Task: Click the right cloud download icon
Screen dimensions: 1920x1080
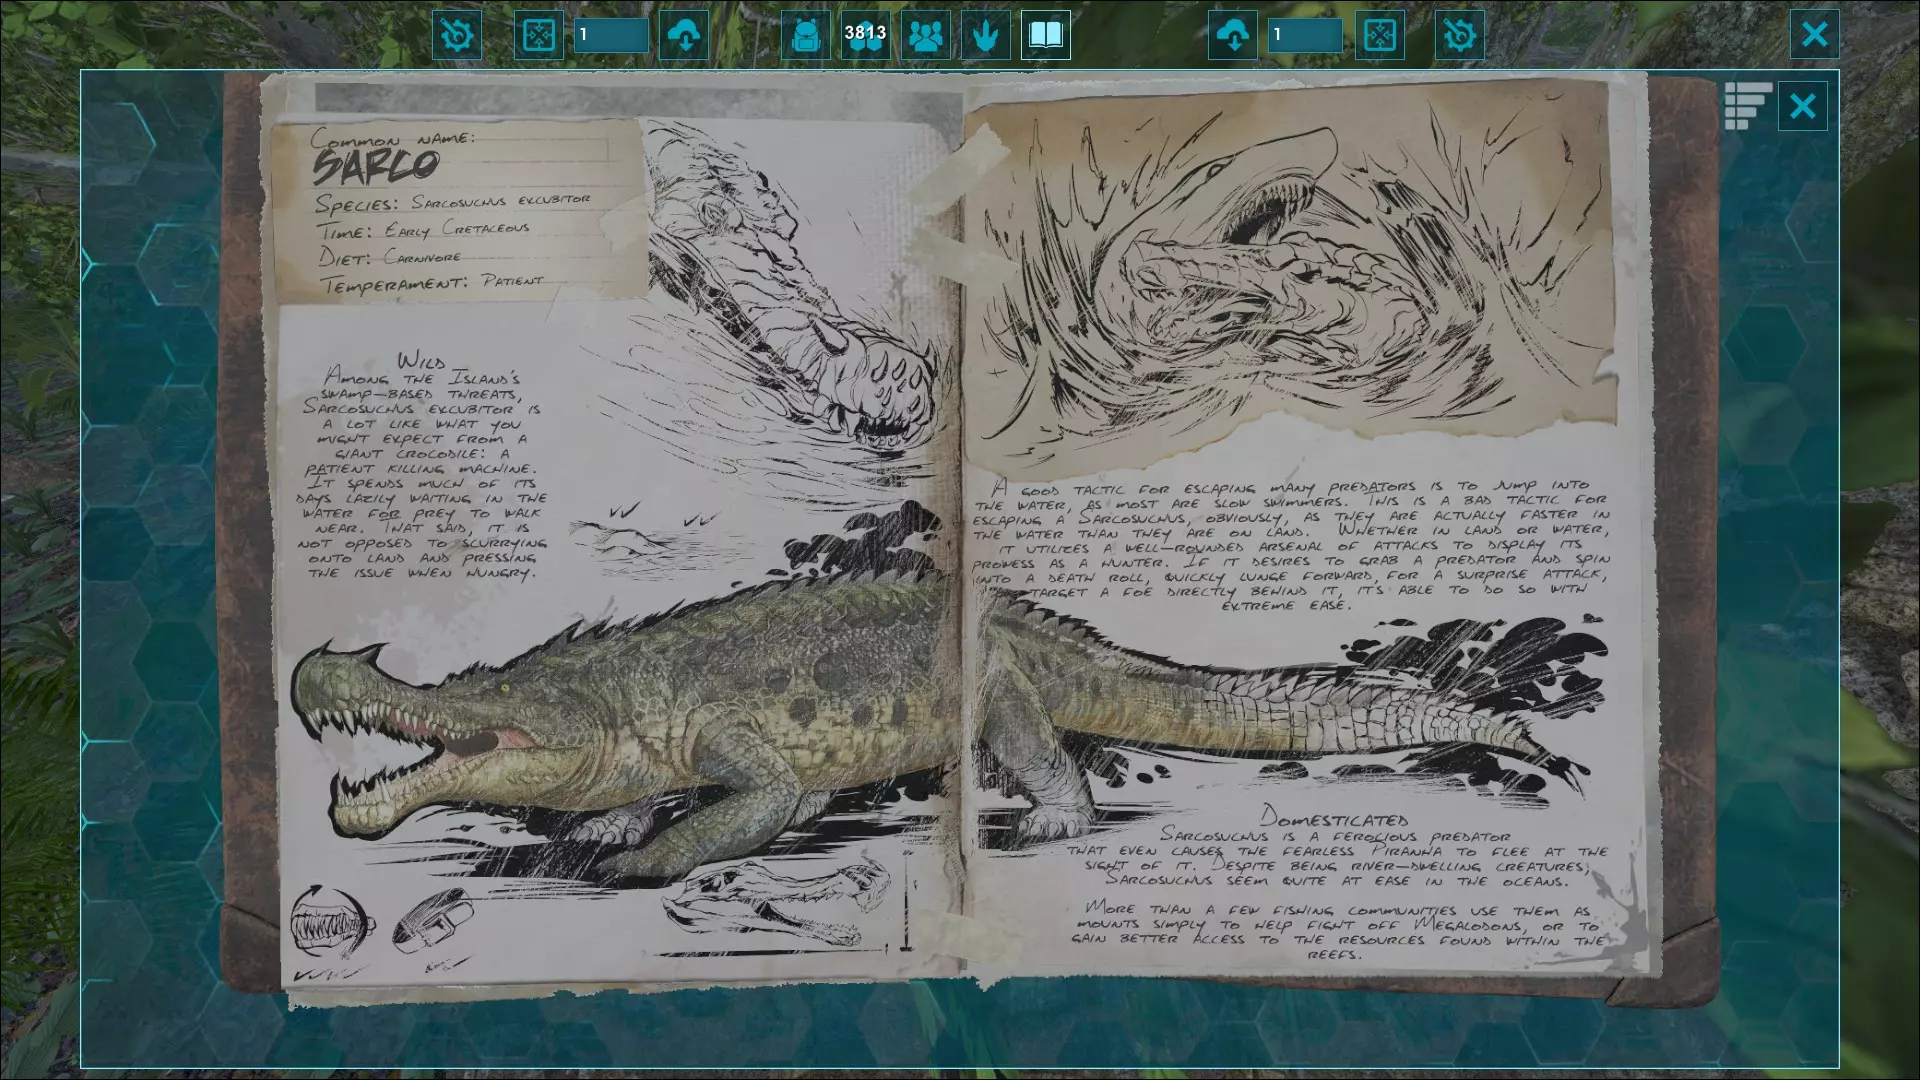Action: tap(1233, 36)
